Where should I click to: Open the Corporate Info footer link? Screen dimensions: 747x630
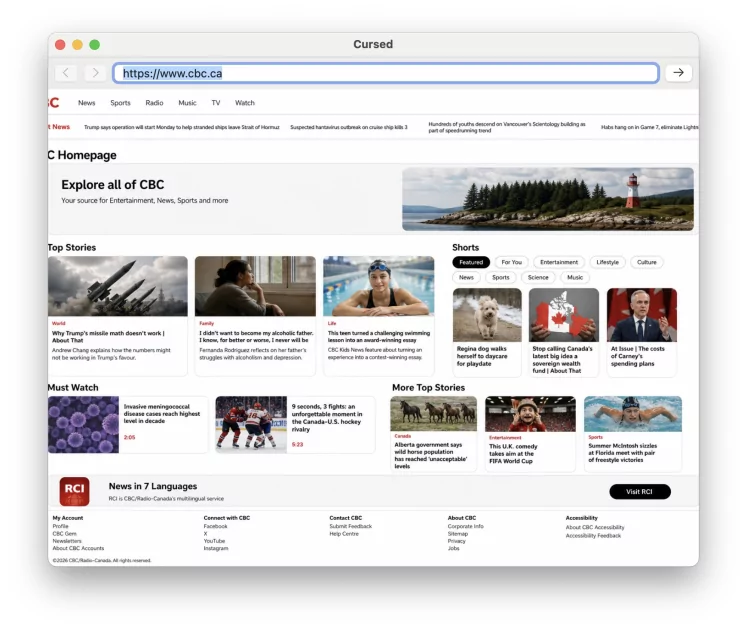465,526
